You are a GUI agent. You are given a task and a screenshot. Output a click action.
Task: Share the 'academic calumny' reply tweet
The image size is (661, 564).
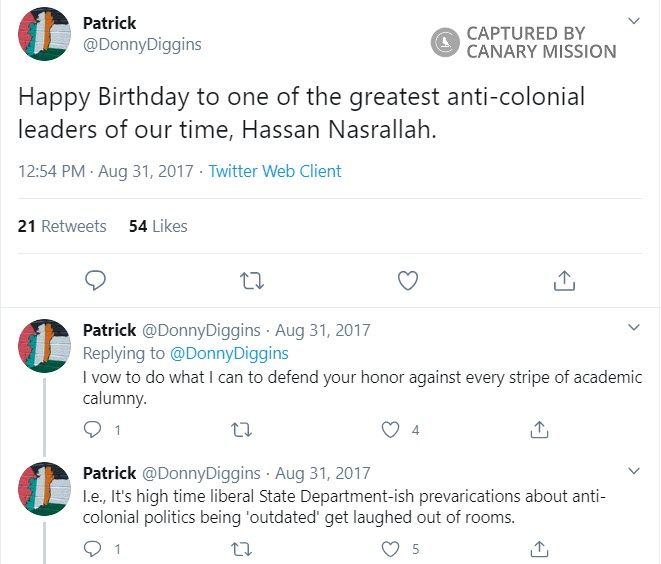pyautogui.click(x=539, y=430)
